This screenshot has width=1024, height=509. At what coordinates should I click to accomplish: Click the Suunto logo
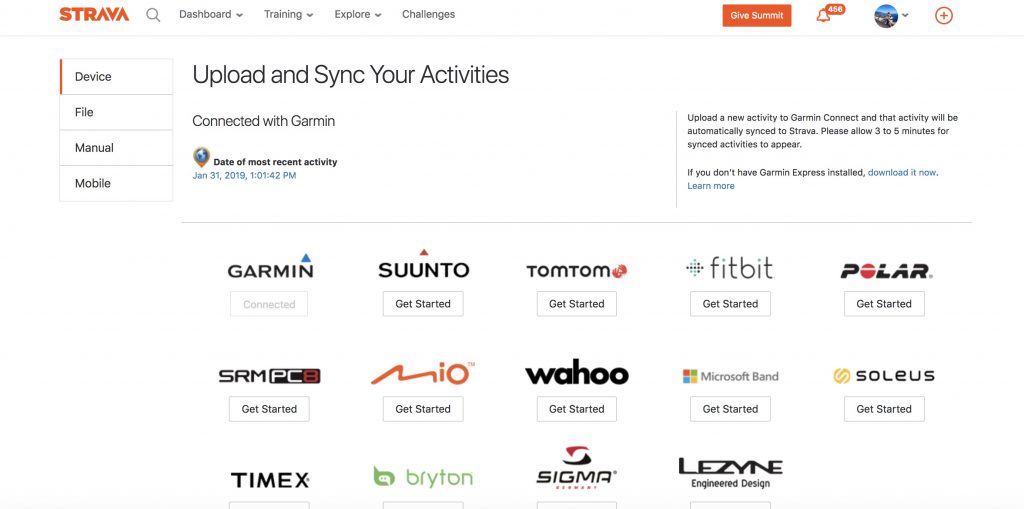[424, 264]
